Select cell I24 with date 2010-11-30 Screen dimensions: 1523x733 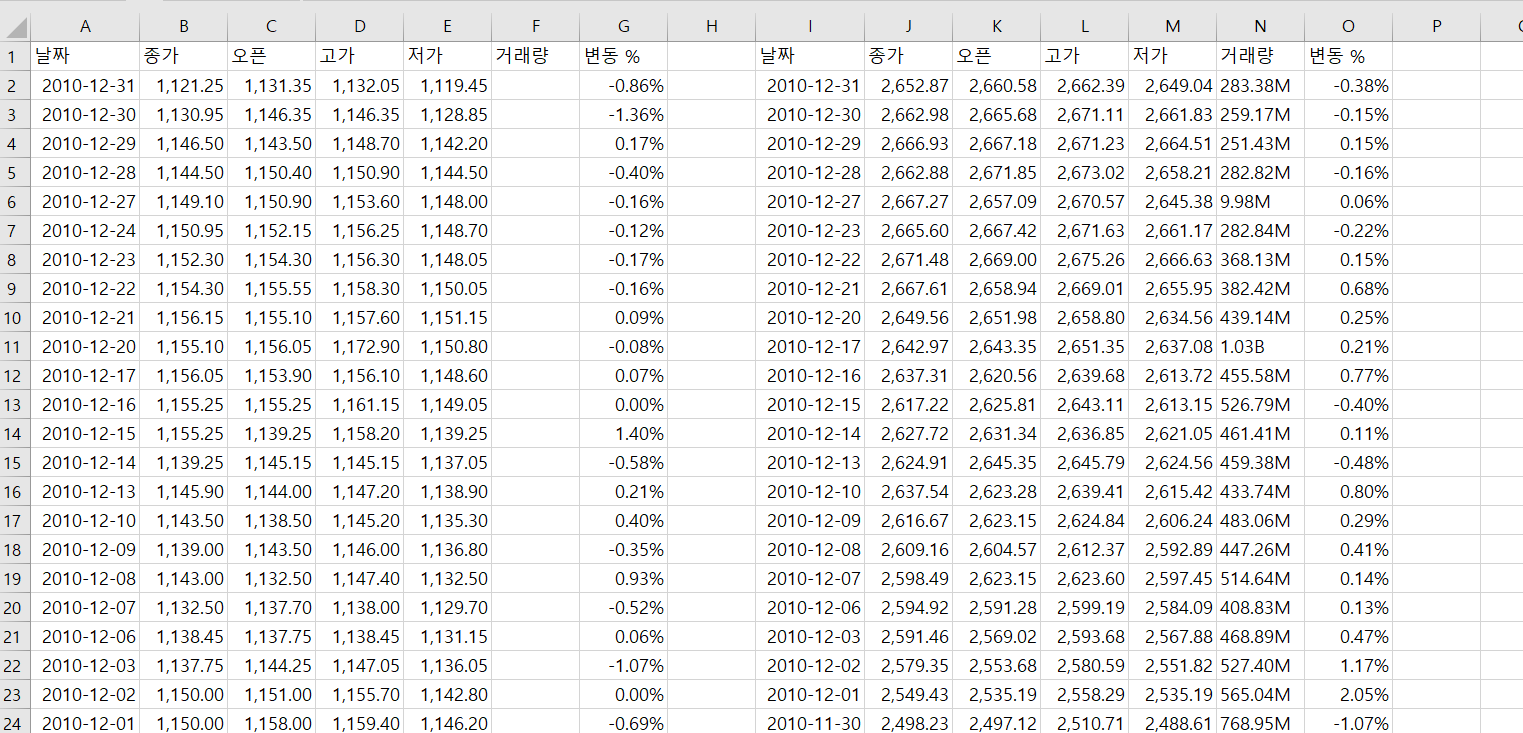pos(810,723)
